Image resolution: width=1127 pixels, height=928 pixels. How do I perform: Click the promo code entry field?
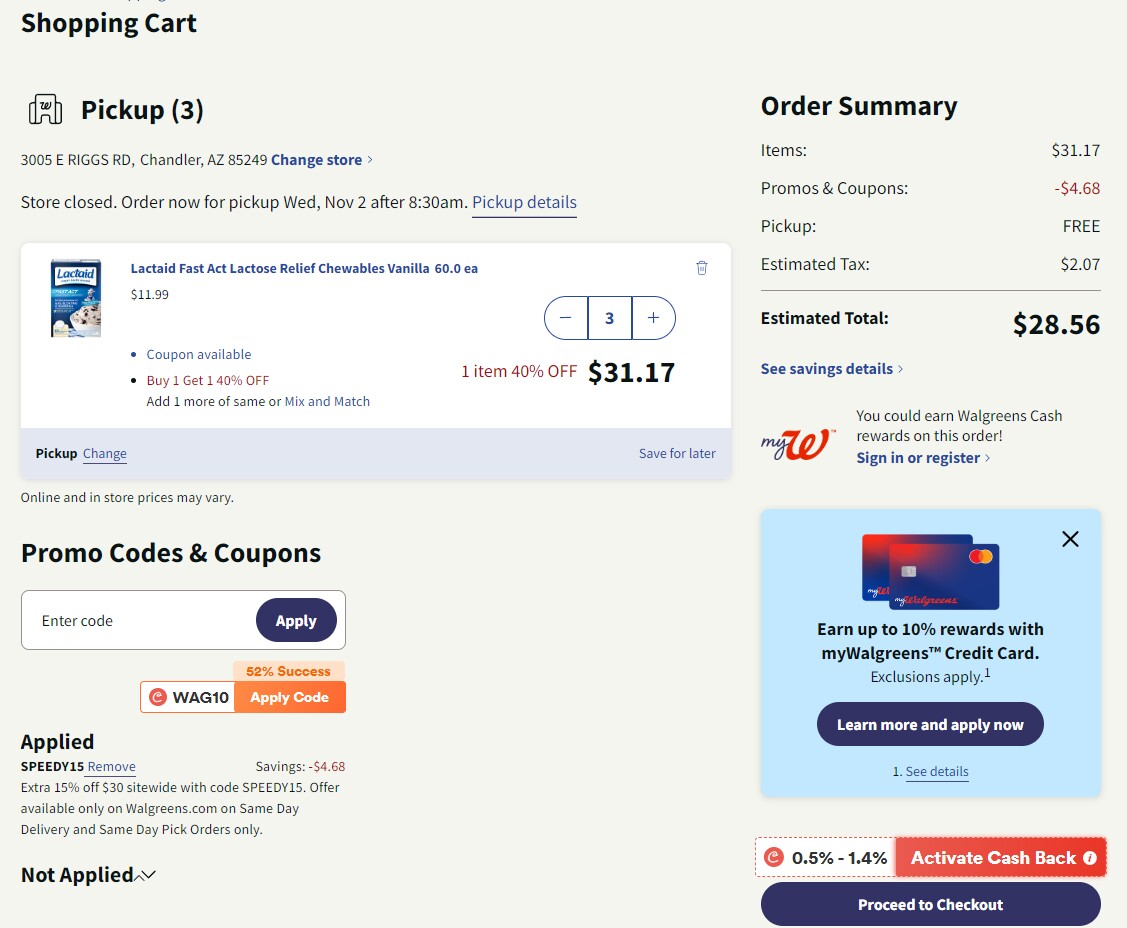pyautogui.click(x=140, y=620)
